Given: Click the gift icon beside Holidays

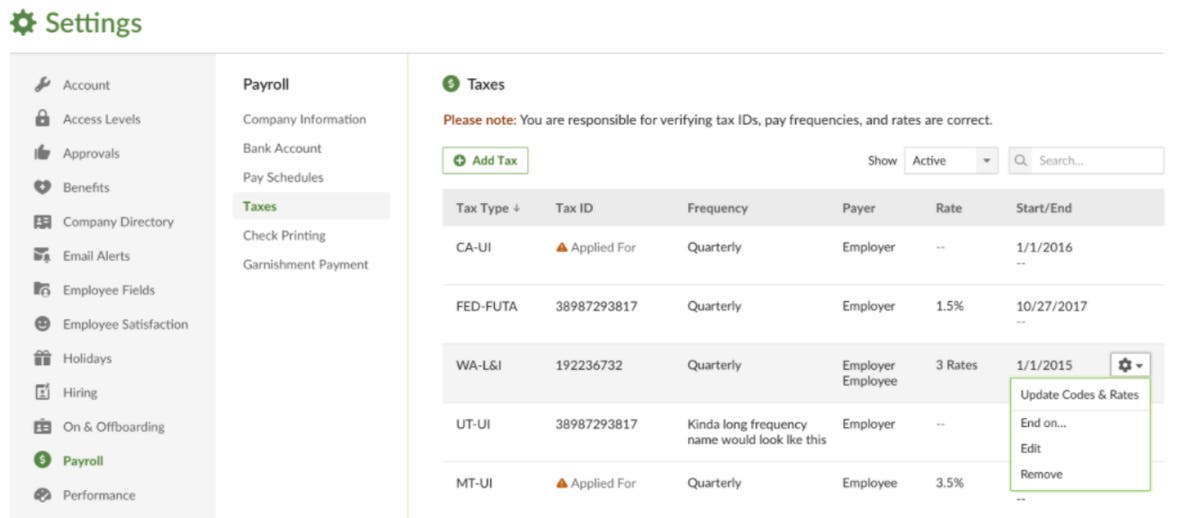Looking at the screenshot, I should coord(42,358).
